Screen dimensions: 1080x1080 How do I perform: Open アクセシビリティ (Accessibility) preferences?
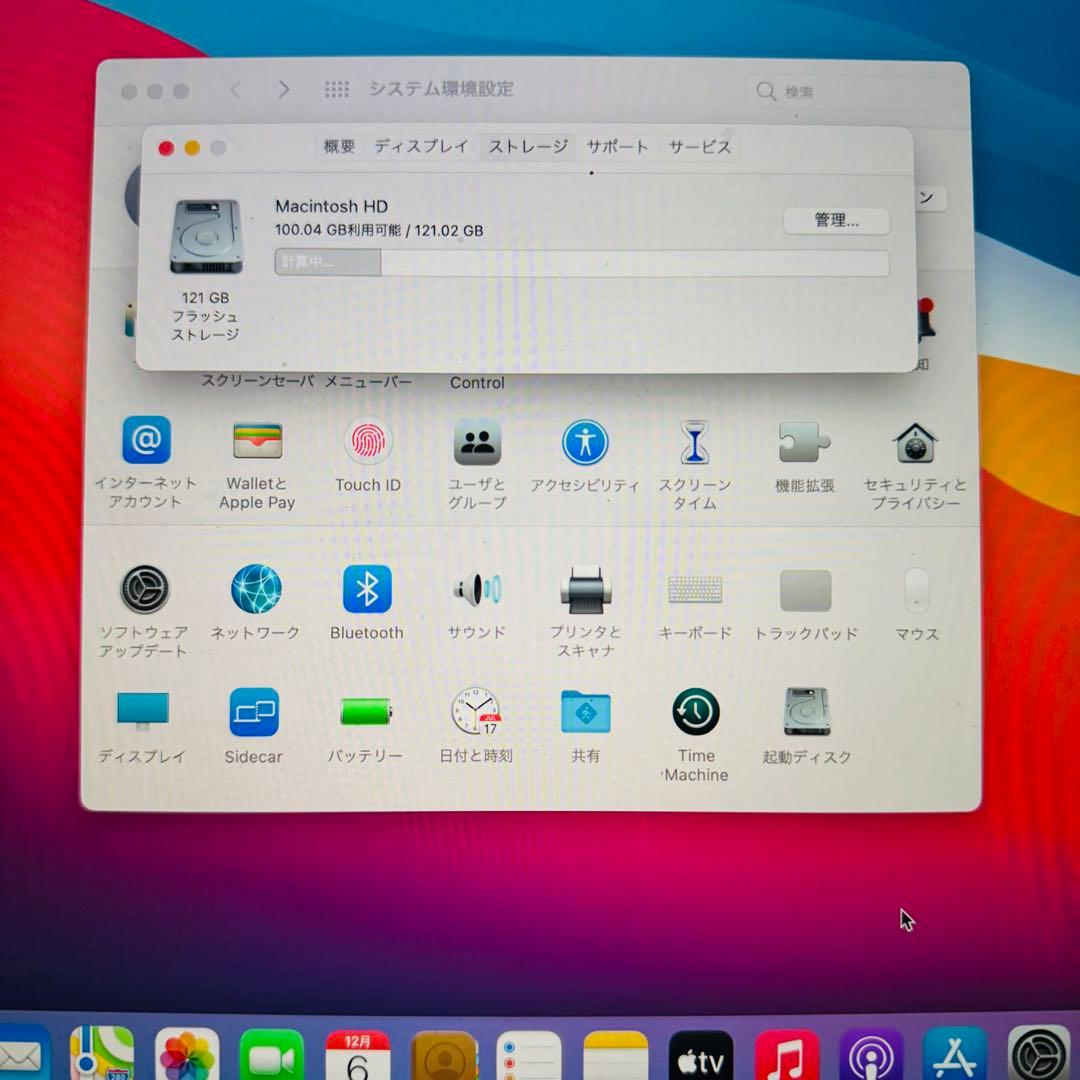(586, 442)
